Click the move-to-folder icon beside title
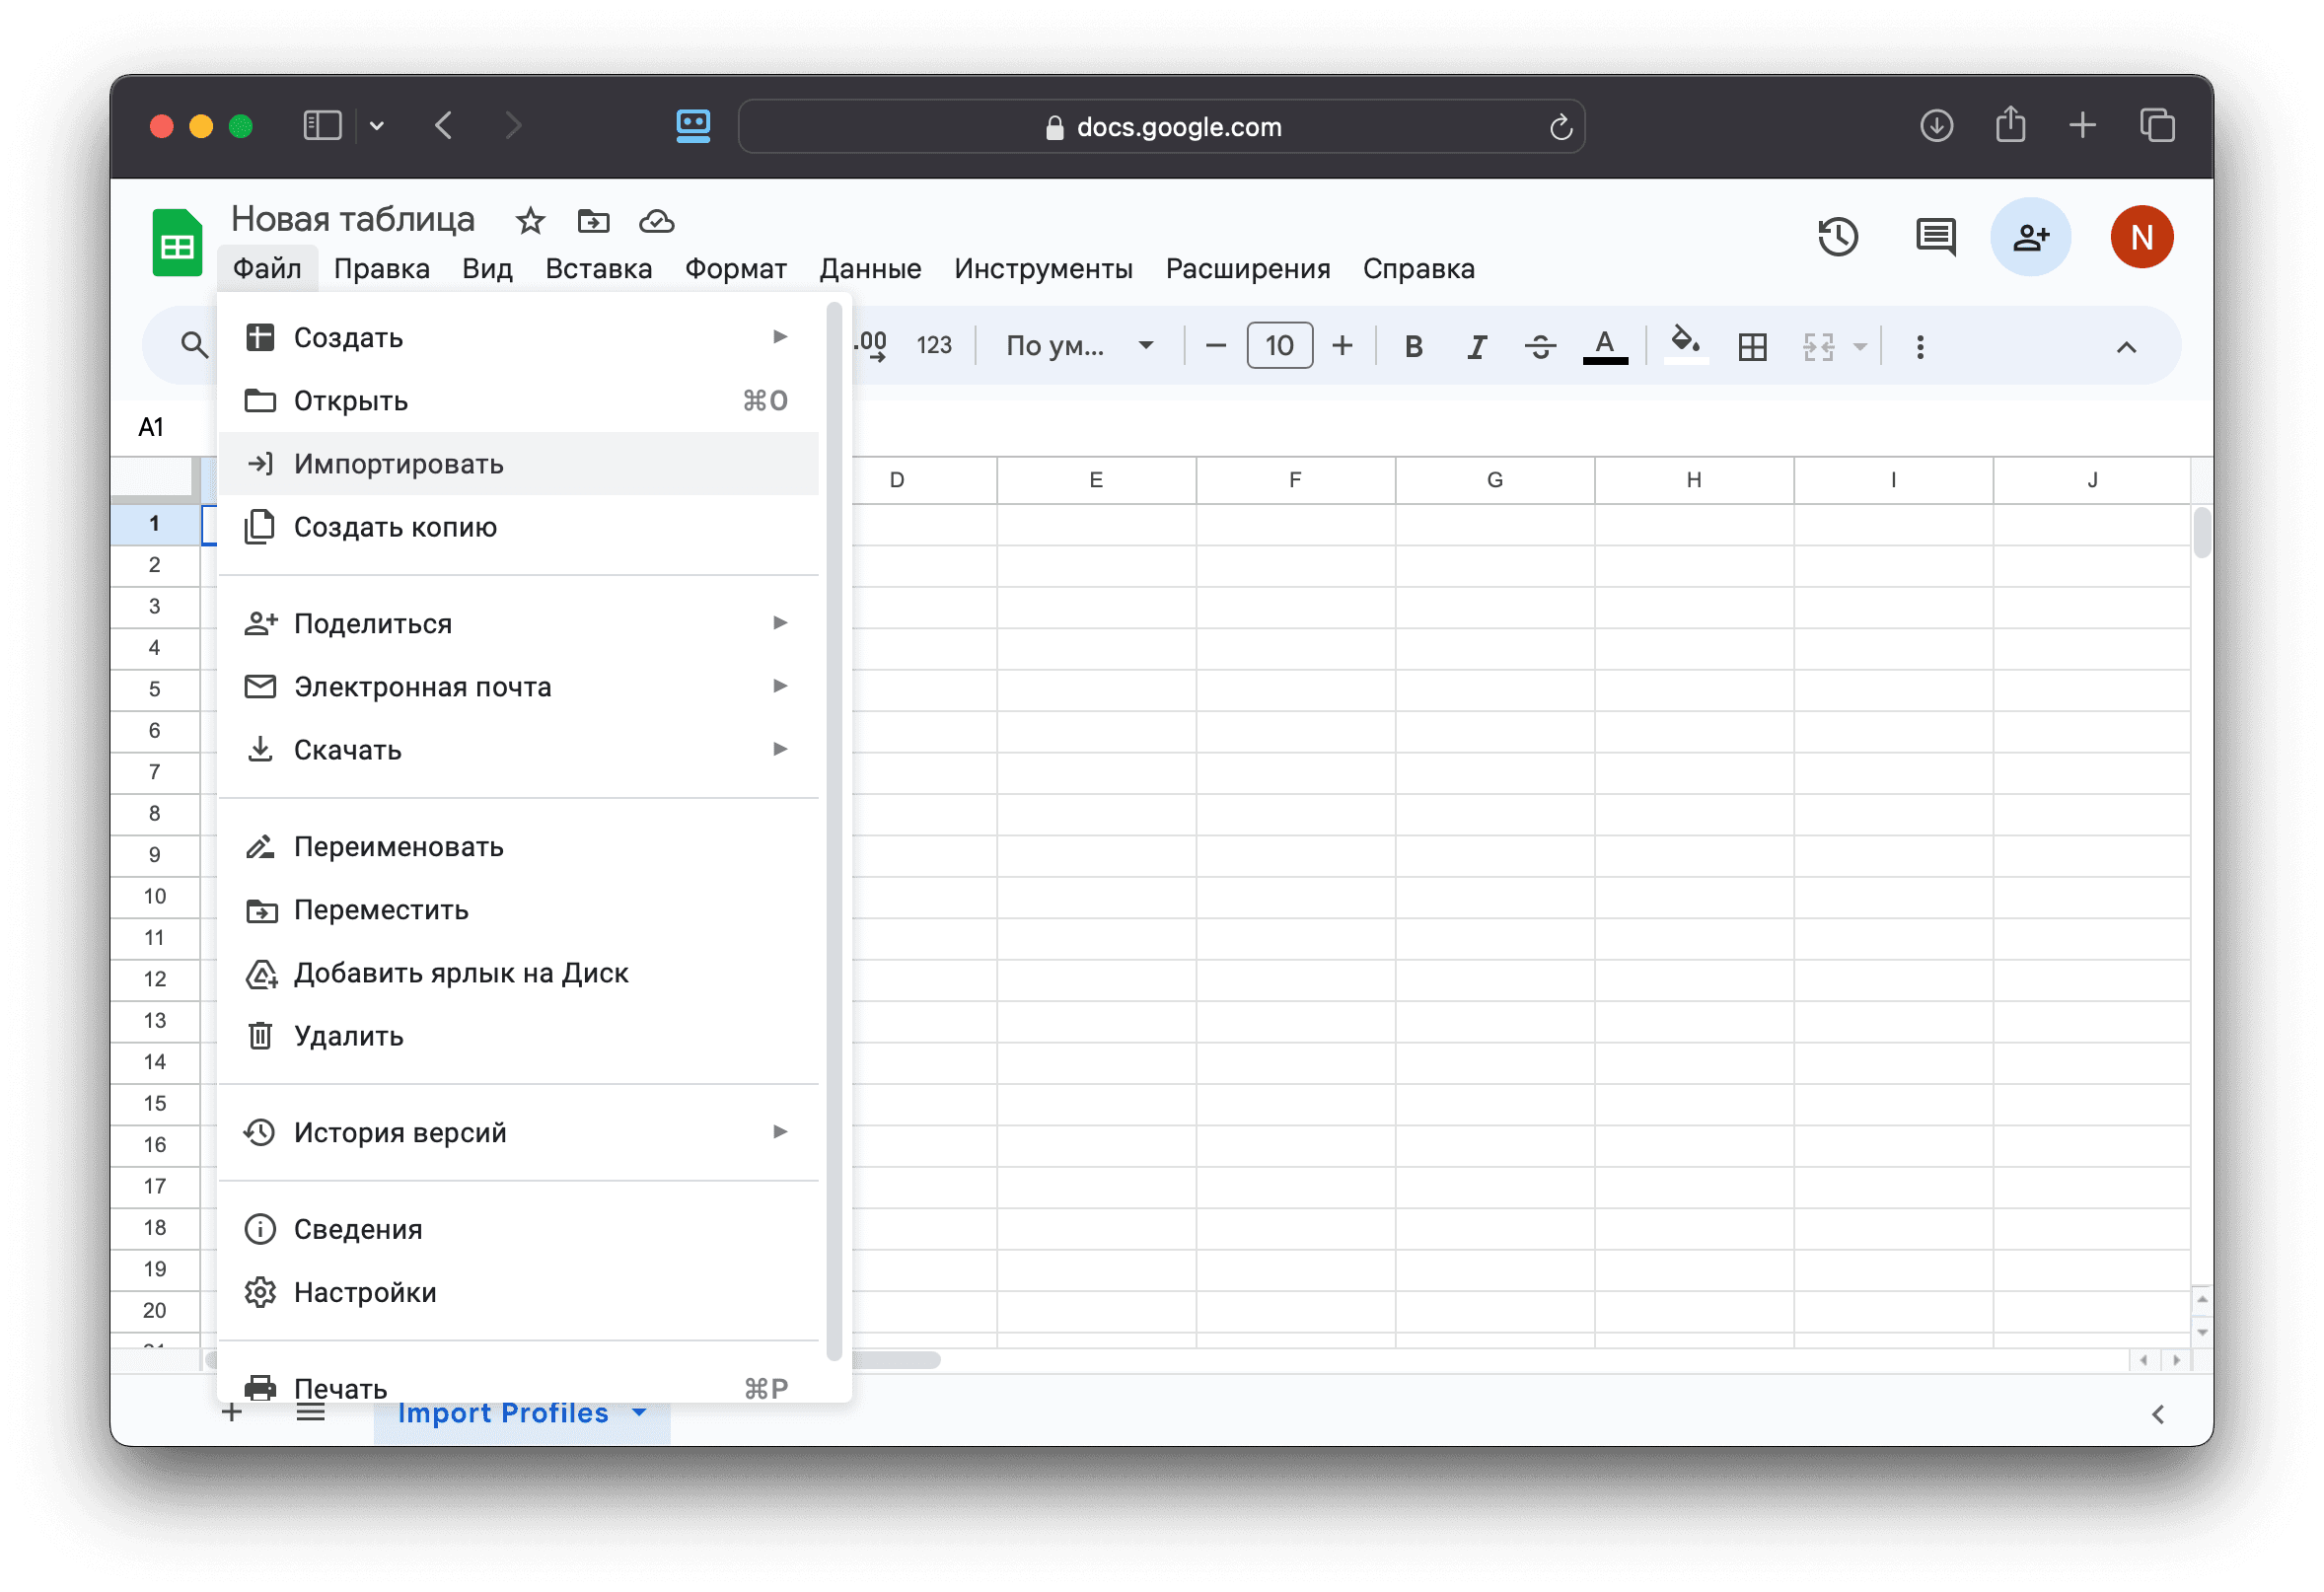 click(x=593, y=221)
